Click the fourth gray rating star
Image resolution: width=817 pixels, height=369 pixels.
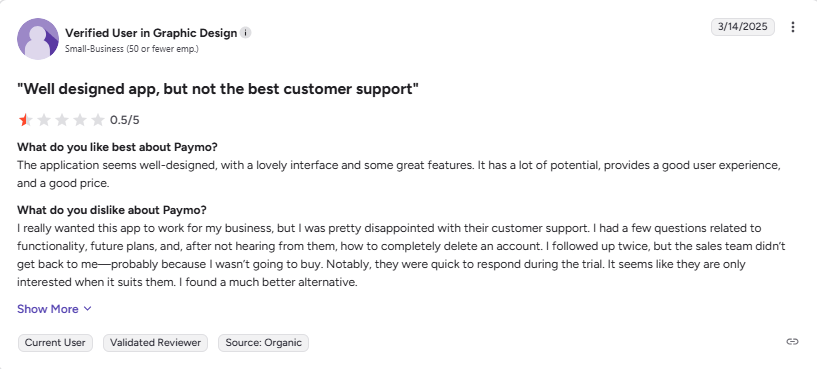[x=80, y=120]
